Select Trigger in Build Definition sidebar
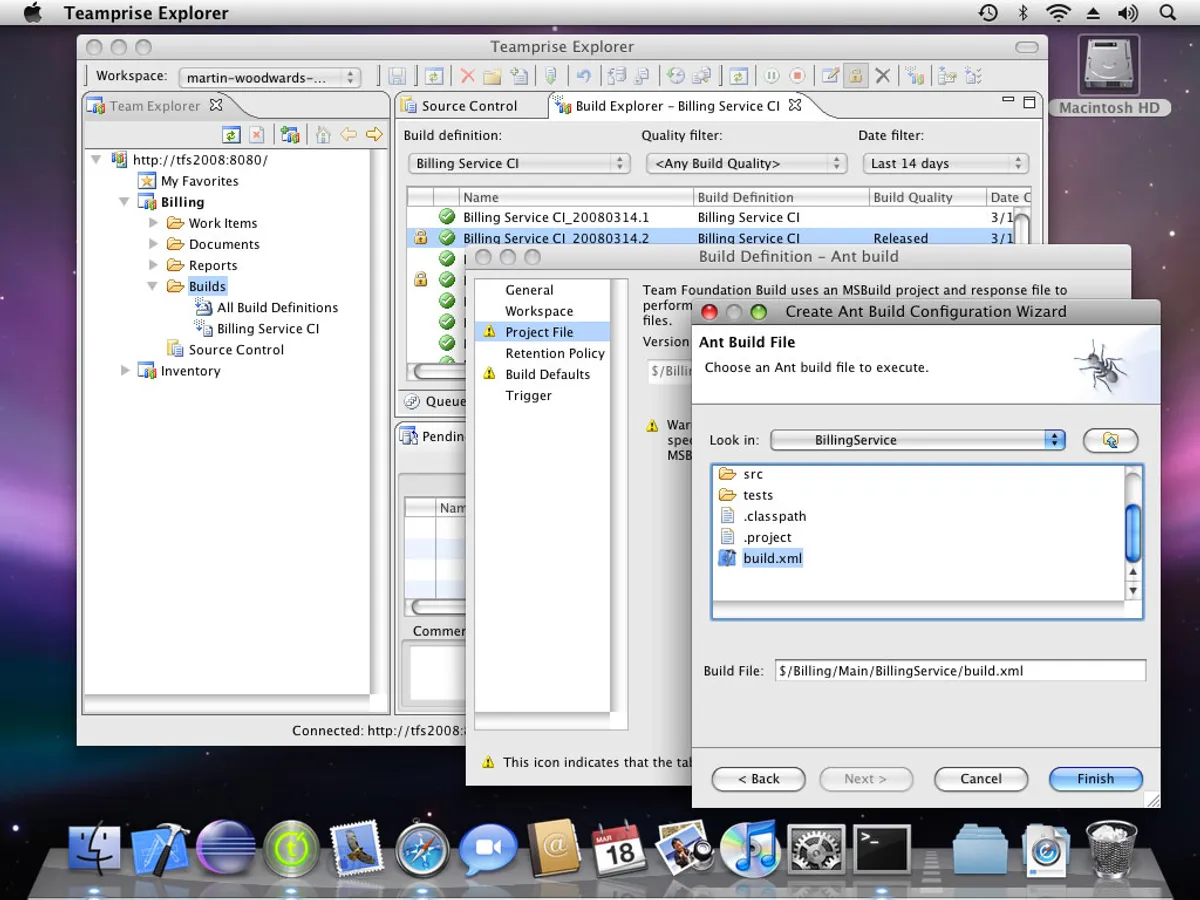1200x900 pixels. point(528,395)
